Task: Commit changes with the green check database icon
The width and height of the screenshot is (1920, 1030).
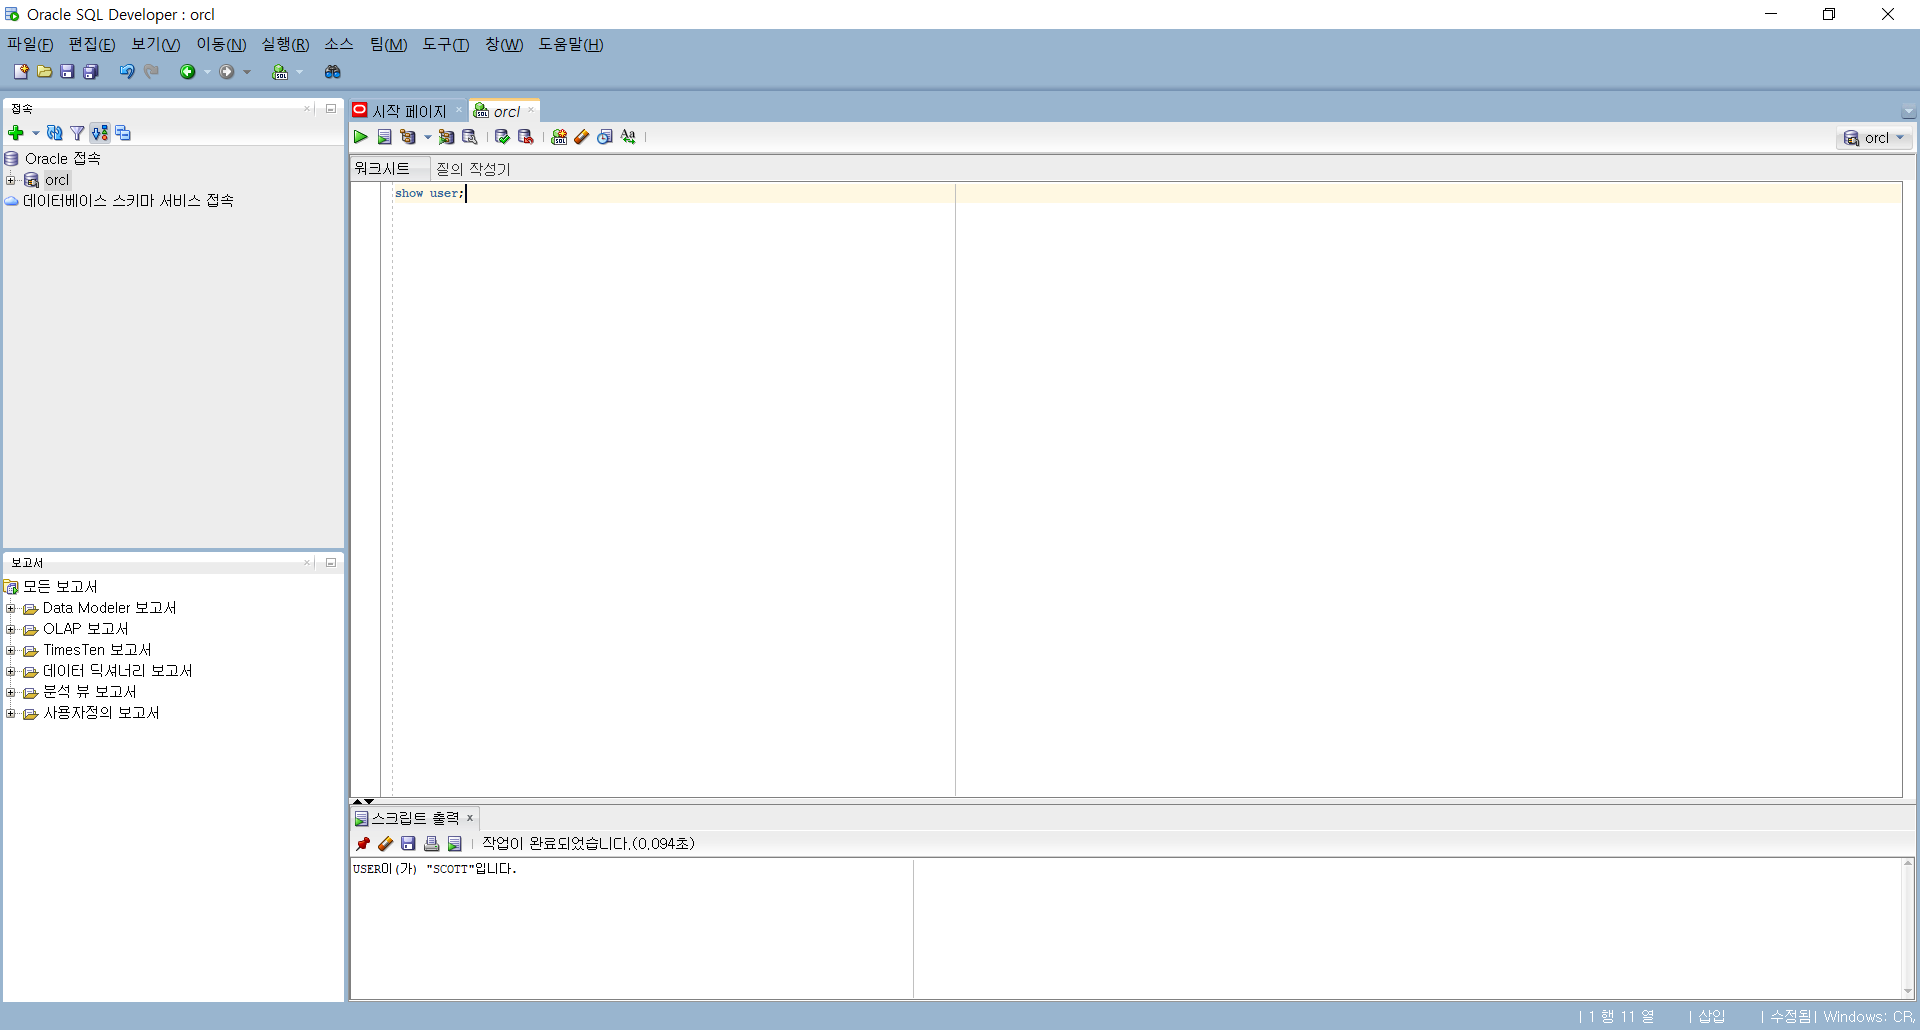Action: (x=502, y=137)
